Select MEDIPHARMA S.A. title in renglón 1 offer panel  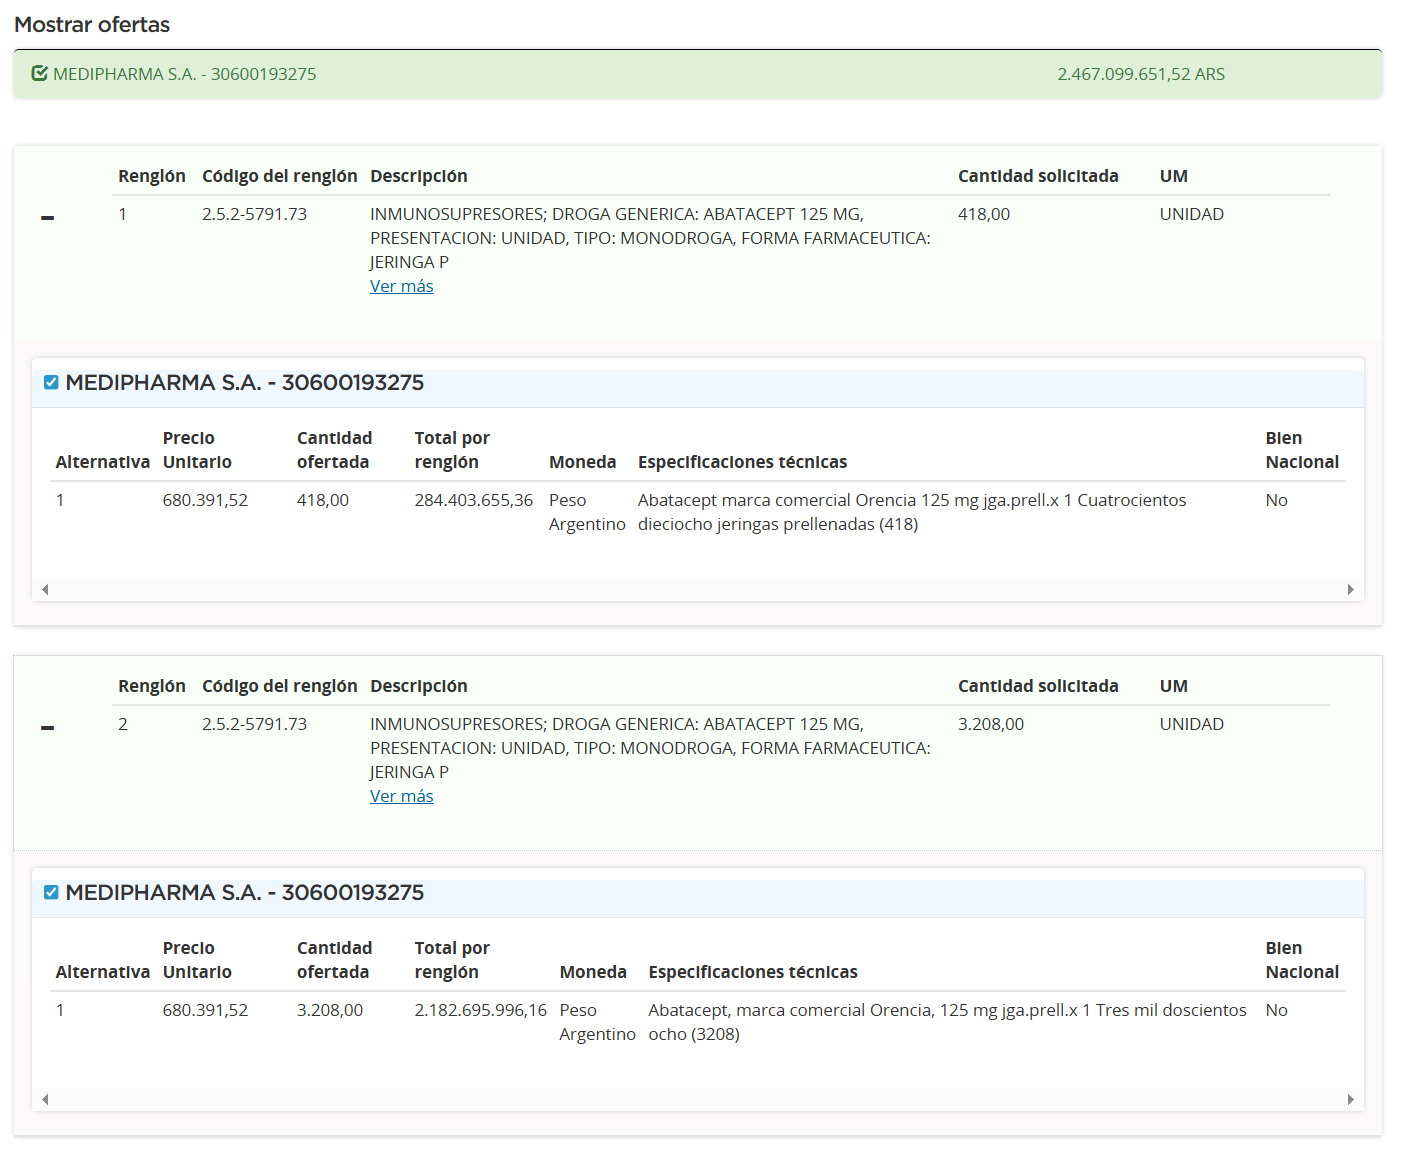point(244,382)
